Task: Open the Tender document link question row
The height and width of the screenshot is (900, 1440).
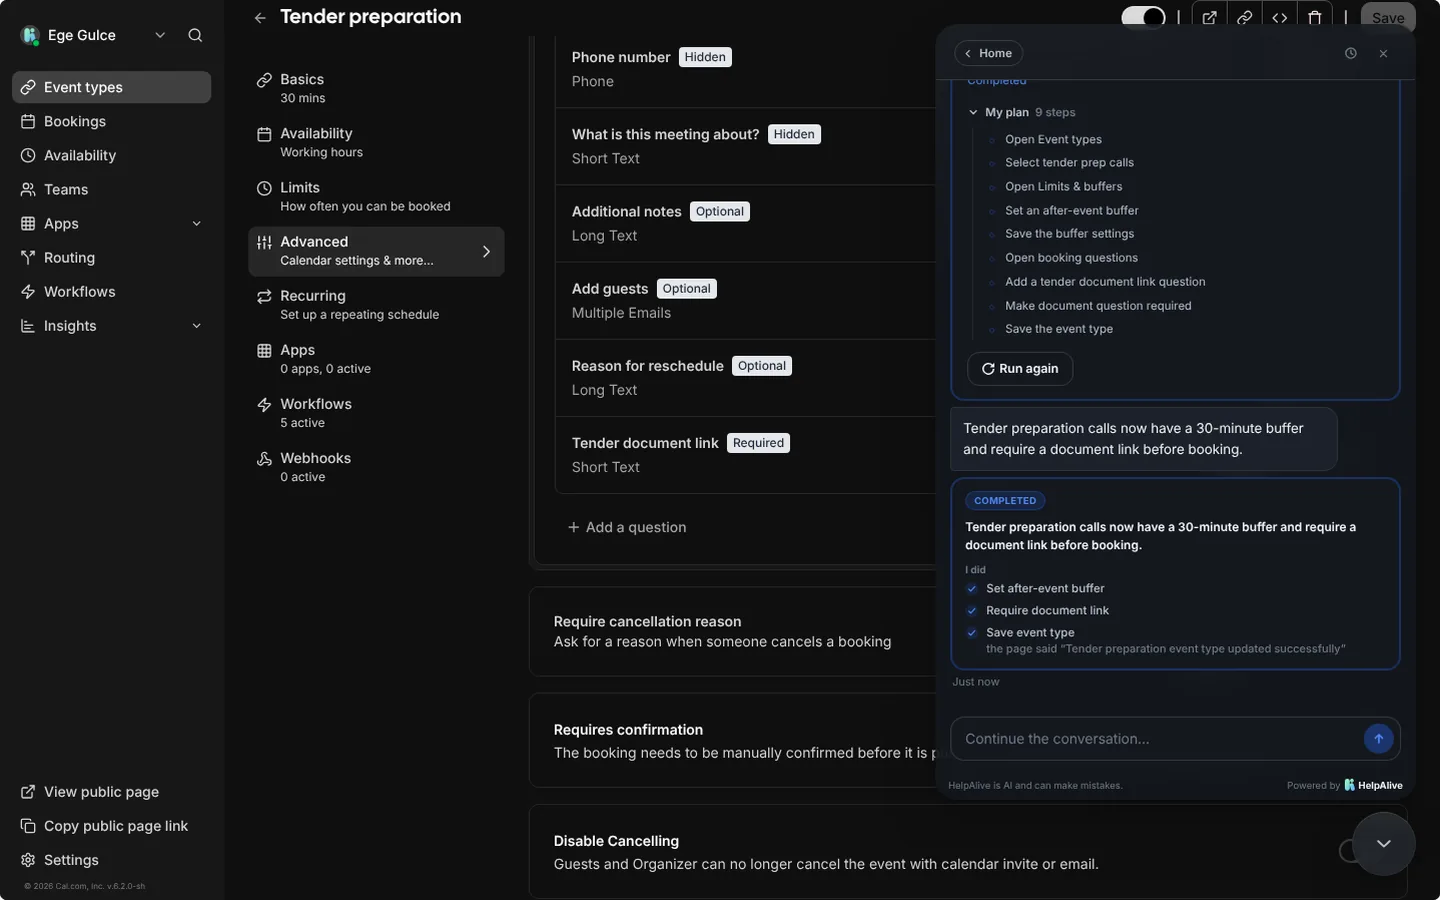Action: pyautogui.click(x=746, y=455)
